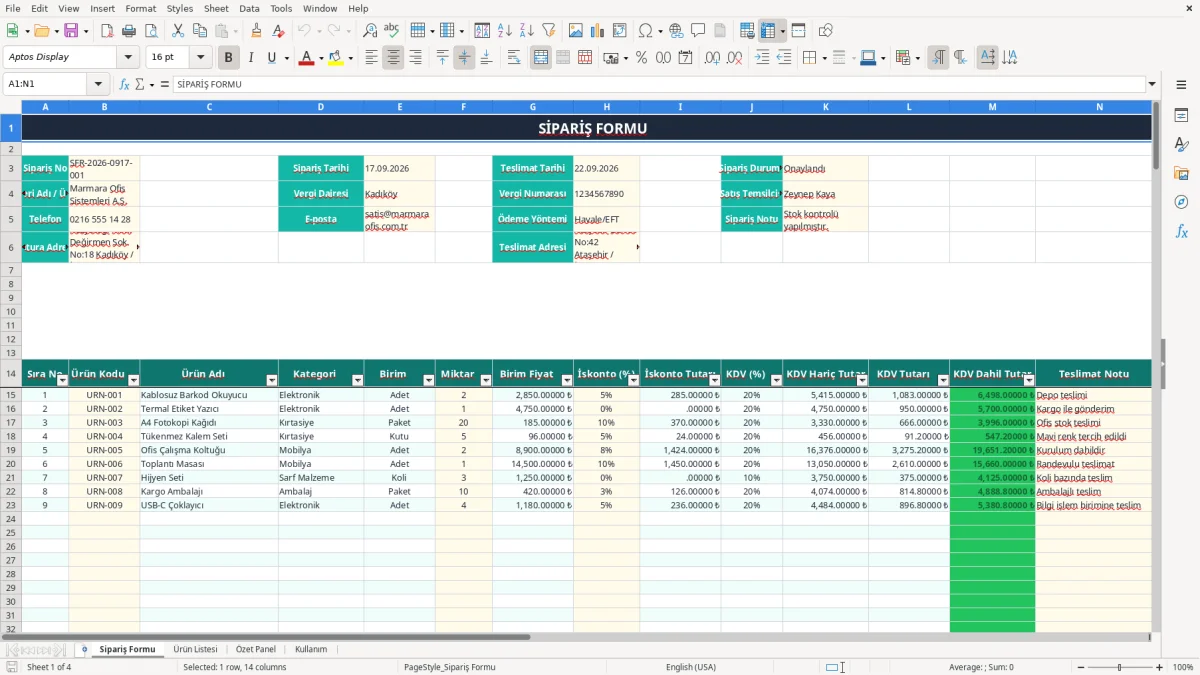Click the Sort Descending icon
The width and height of the screenshot is (1200, 675).
click(527, 31)
